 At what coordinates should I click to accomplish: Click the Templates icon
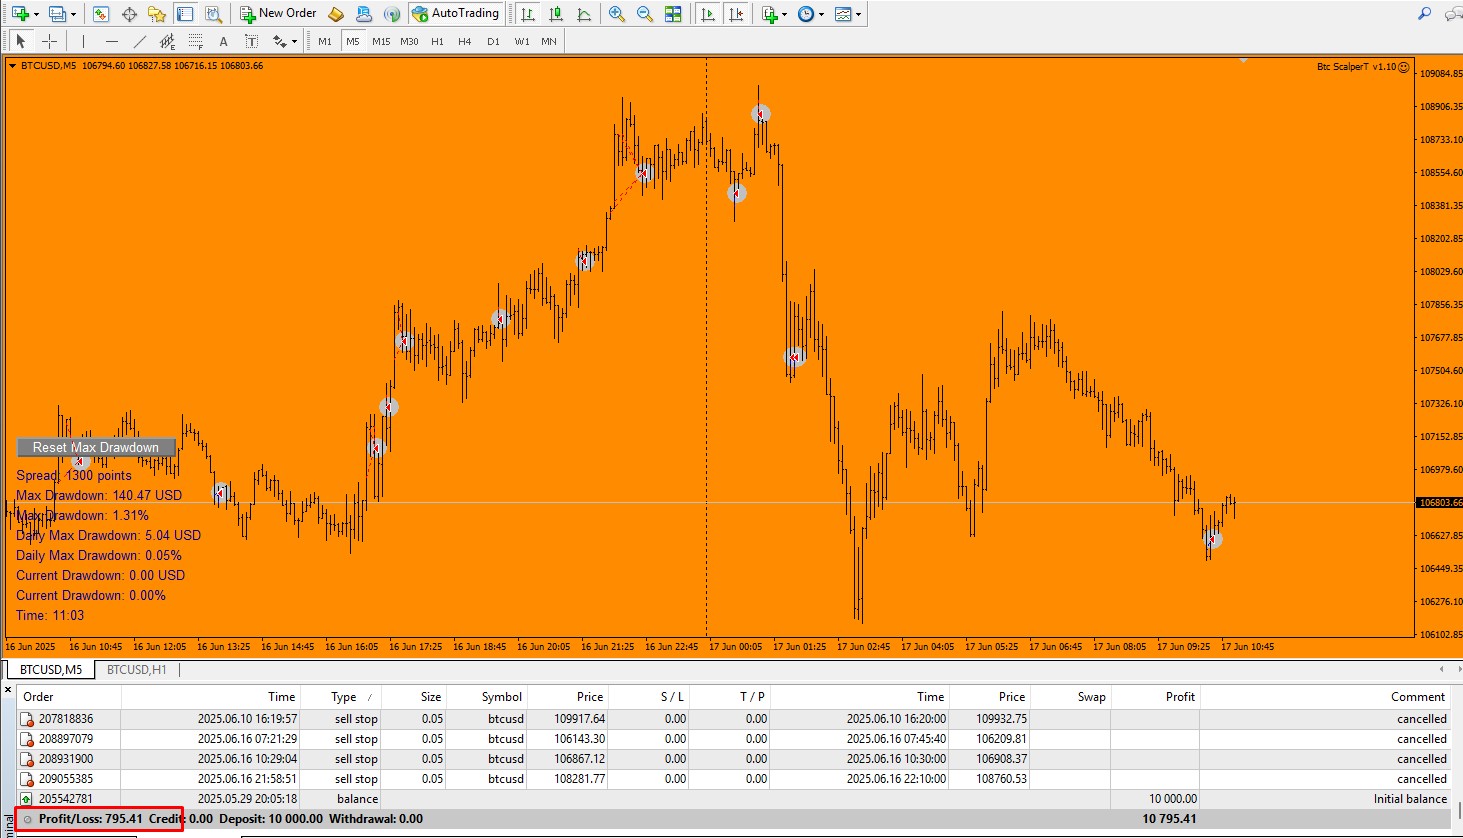click(843, 14)
